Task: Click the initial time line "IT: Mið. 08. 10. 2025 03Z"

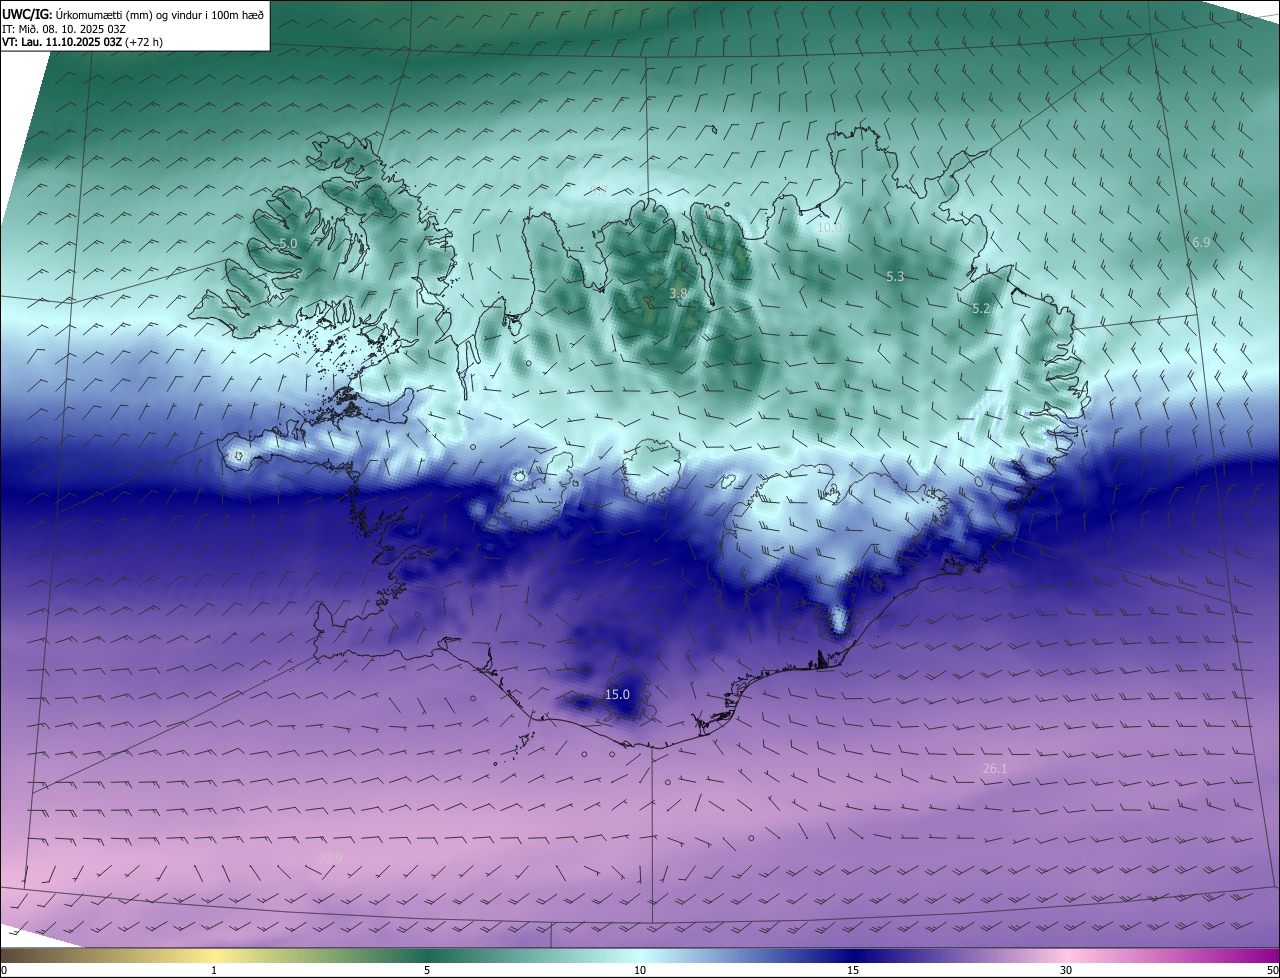Action: pos(64,28)
